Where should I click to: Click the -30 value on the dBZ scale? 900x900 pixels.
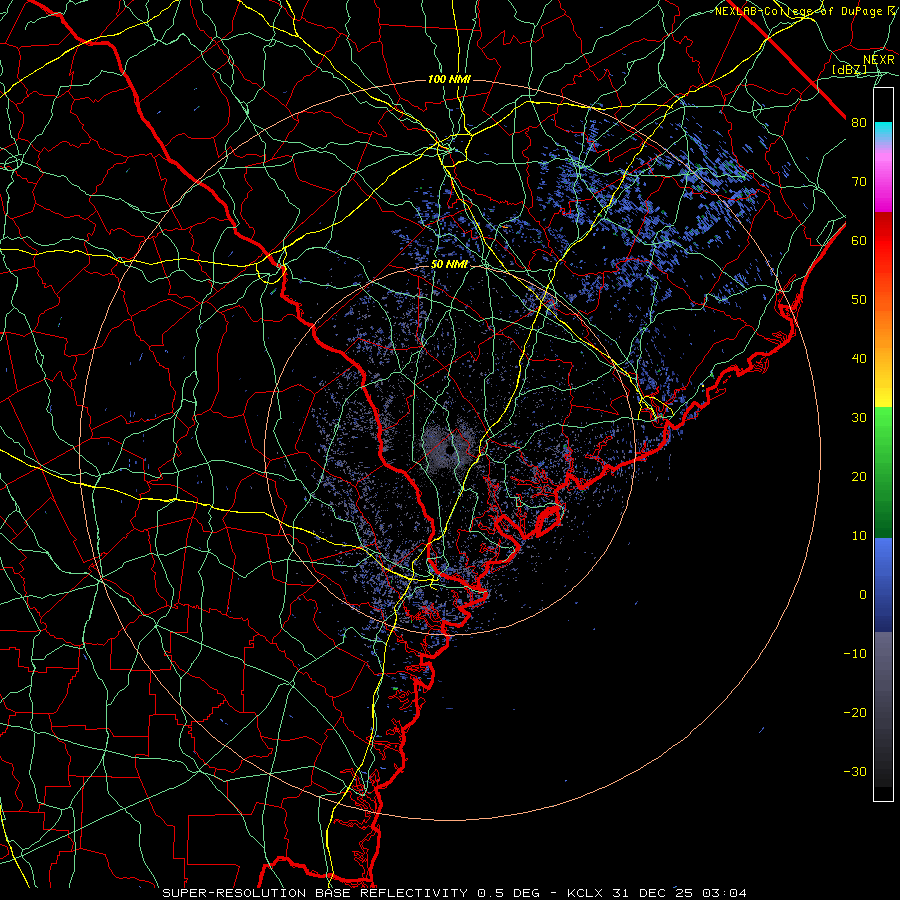coord(855,771)
